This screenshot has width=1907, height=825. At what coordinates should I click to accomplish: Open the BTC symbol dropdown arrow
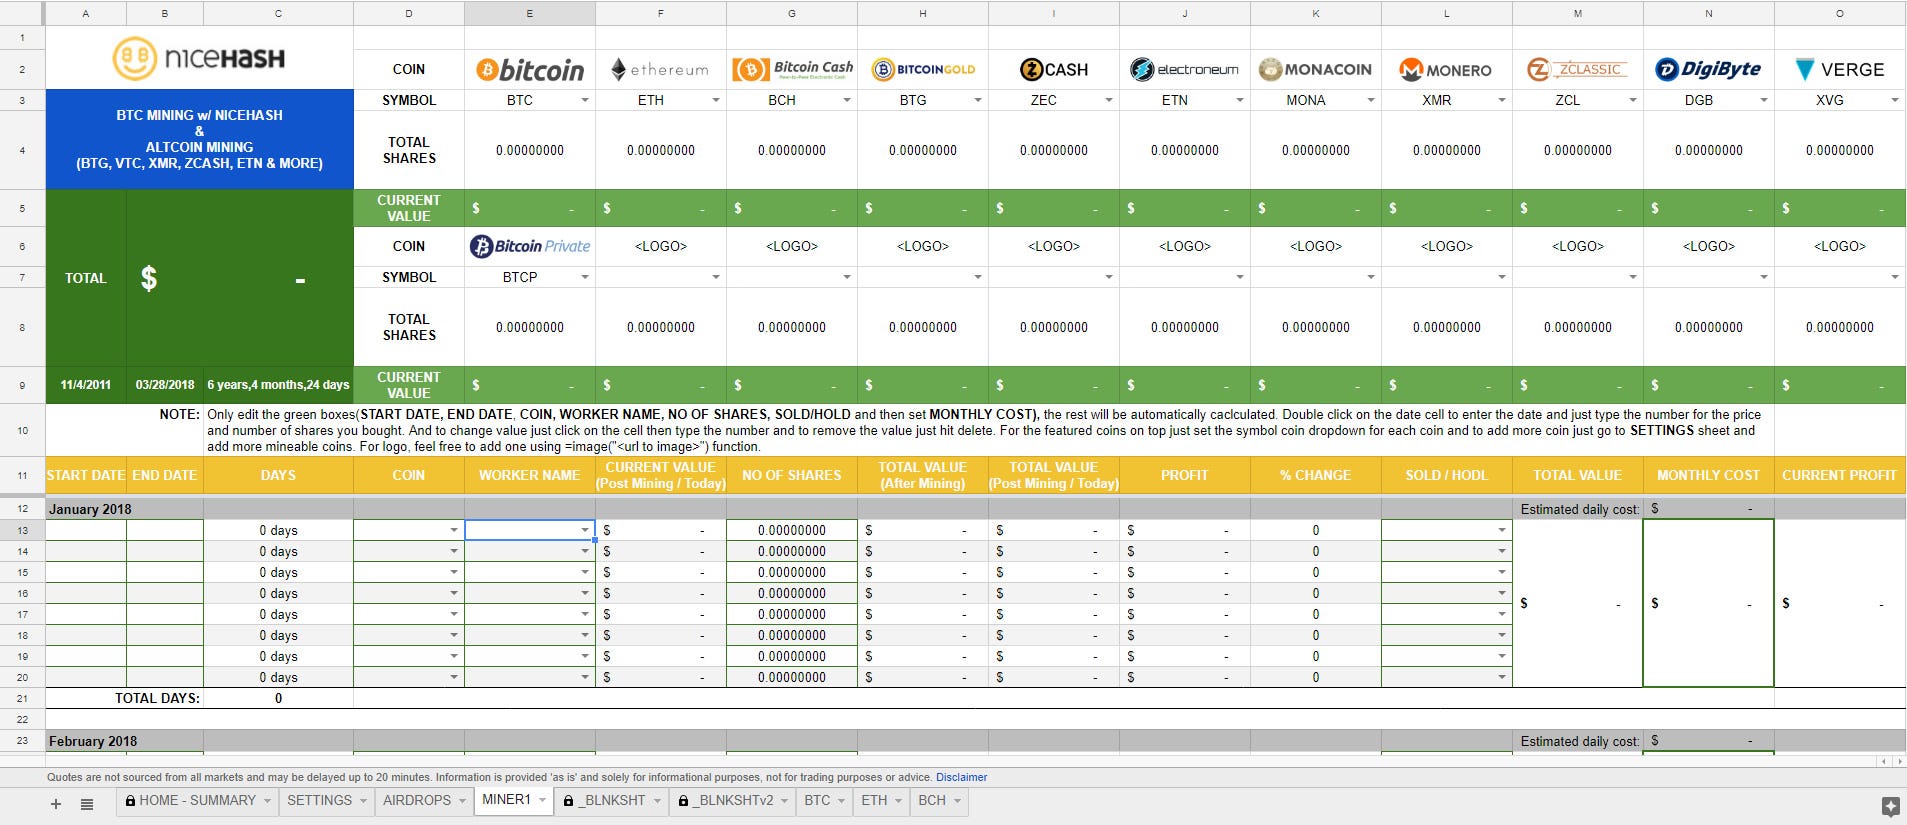585,100
